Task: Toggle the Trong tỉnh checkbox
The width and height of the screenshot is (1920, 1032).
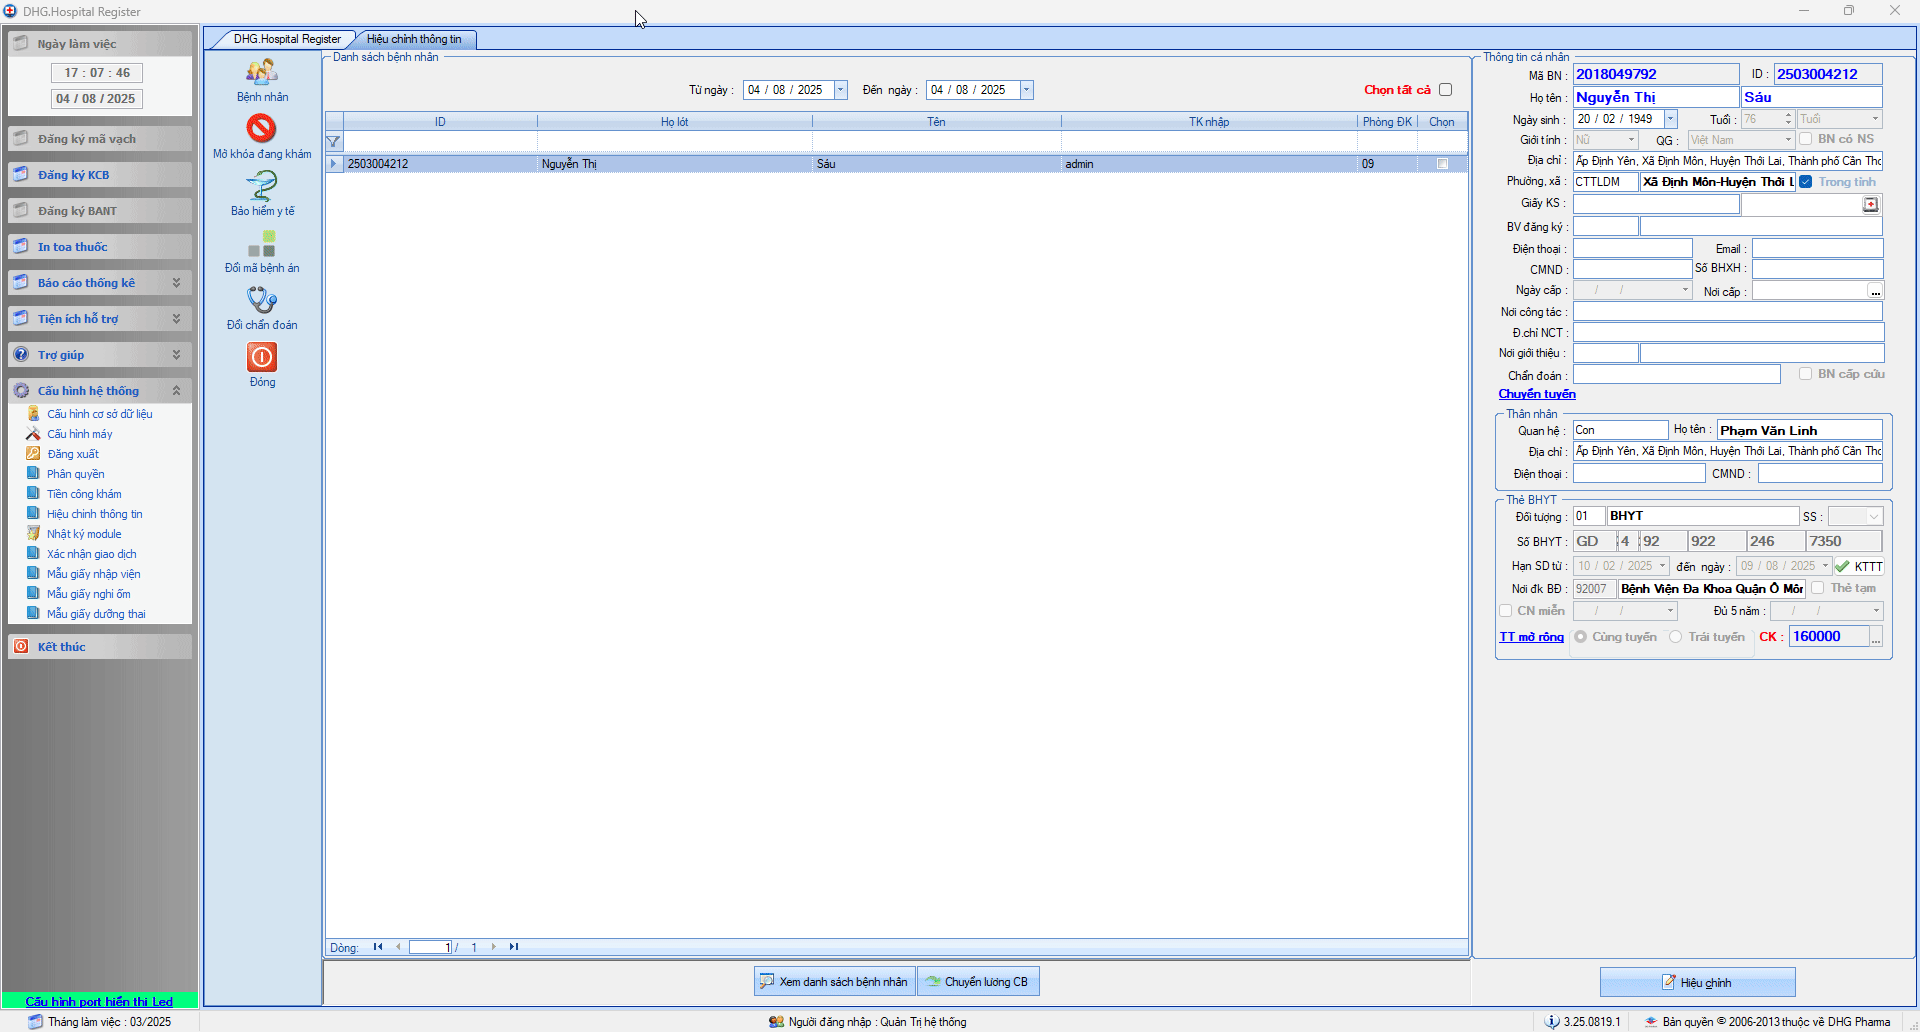Action: point(1806,182)
